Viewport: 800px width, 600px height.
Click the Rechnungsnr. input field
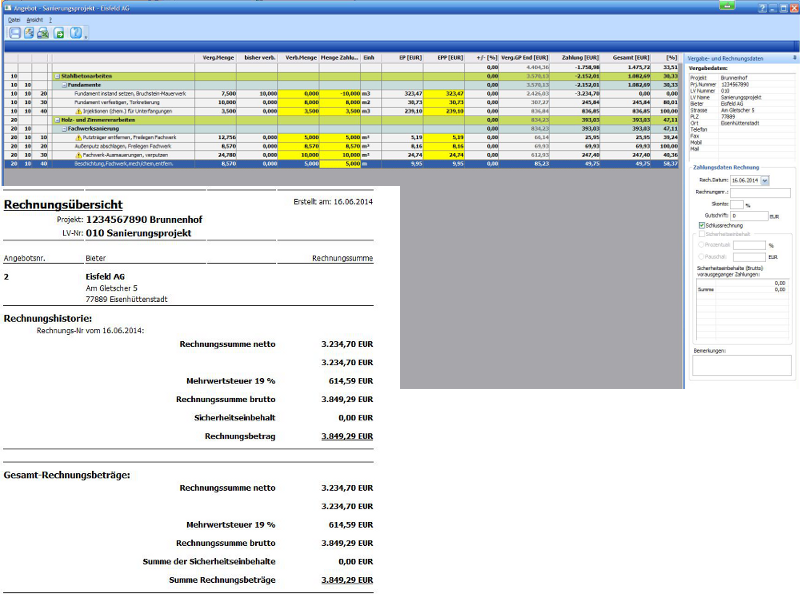760,193
